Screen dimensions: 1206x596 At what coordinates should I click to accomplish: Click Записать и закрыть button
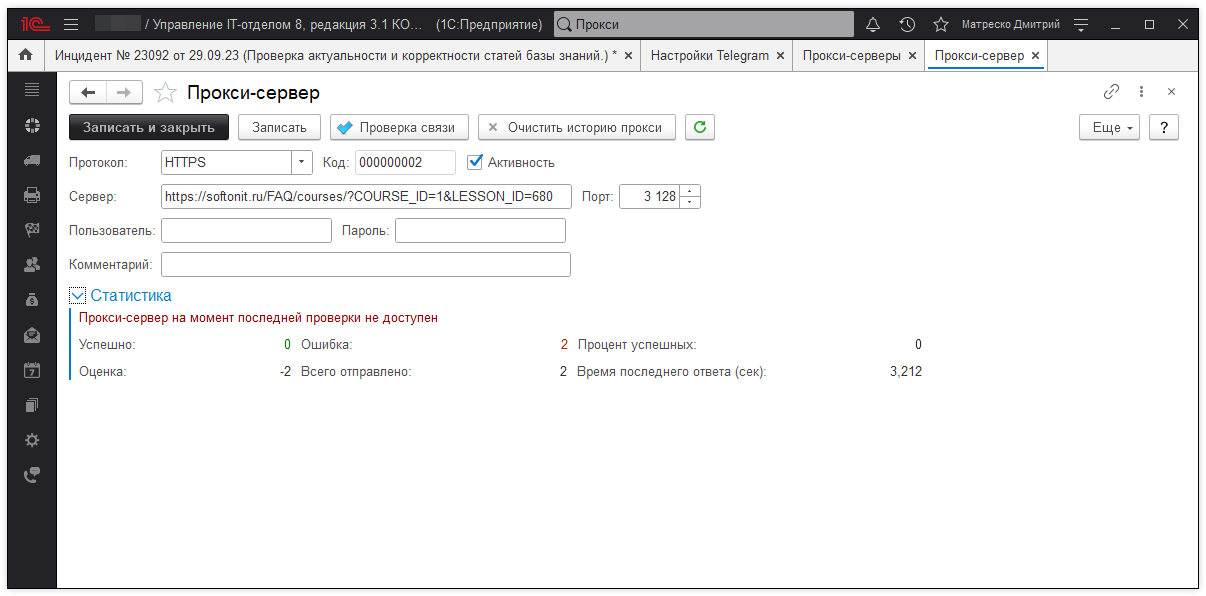tap(149, 127)
